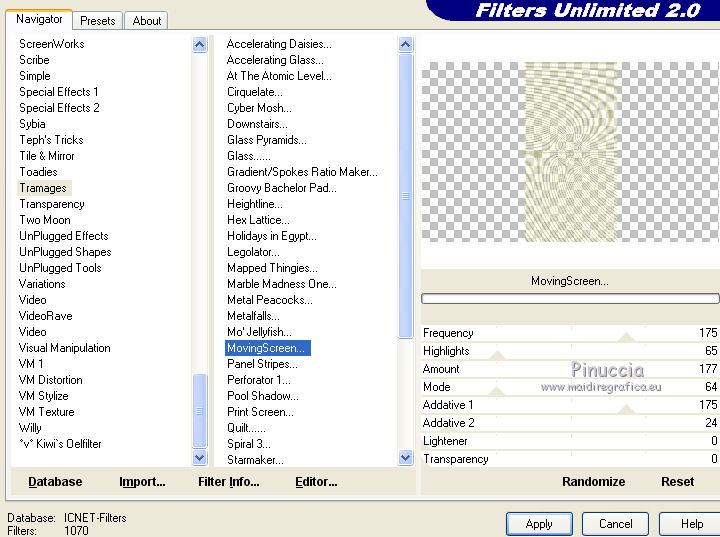Open the Presets tab

tap(97, 21)
